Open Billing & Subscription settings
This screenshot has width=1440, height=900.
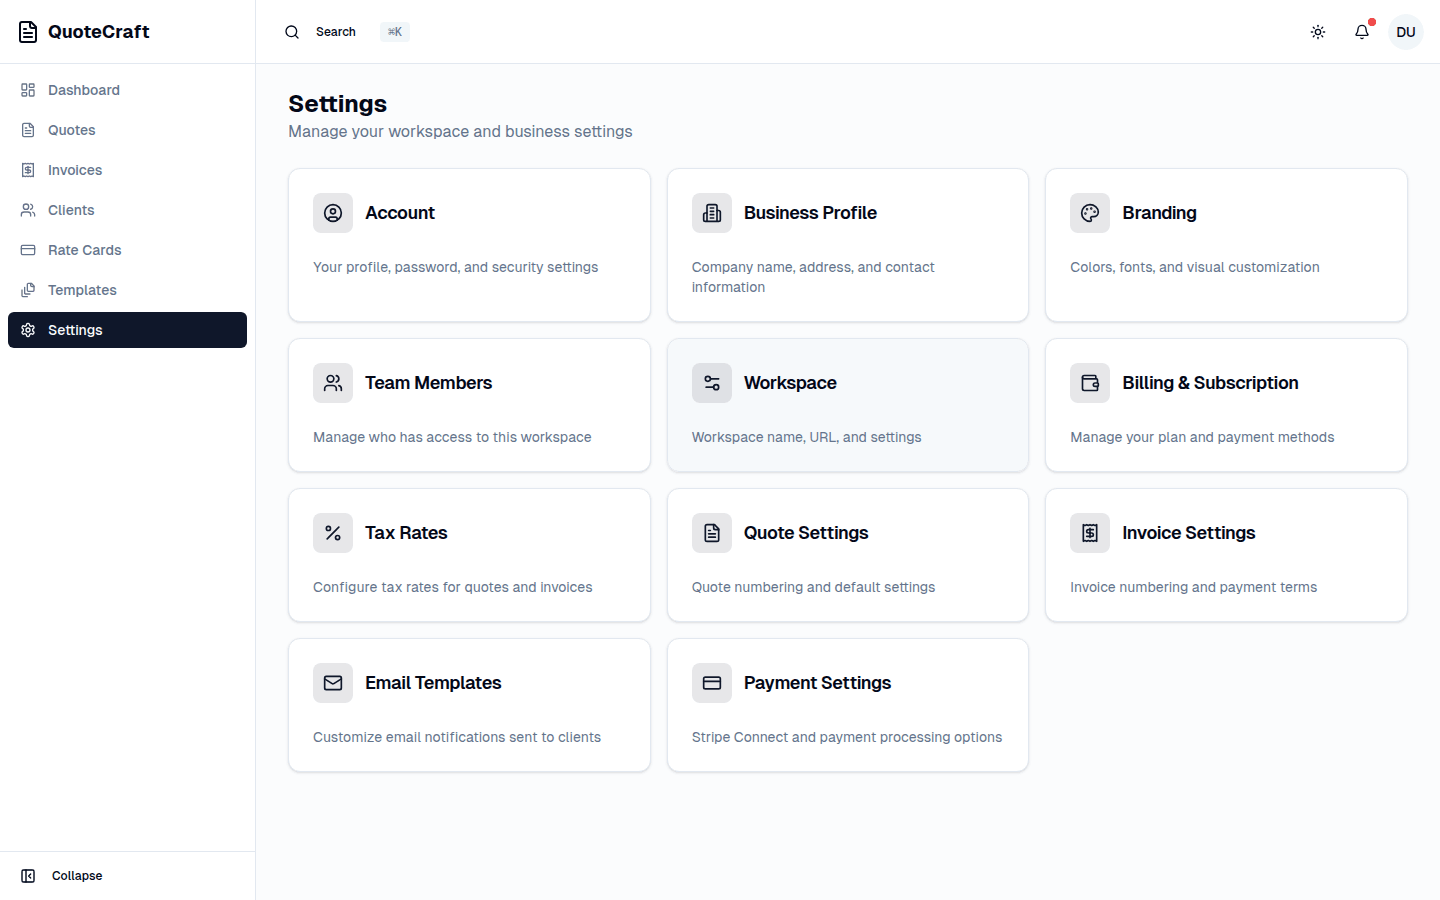click(x=1226, y=405)
